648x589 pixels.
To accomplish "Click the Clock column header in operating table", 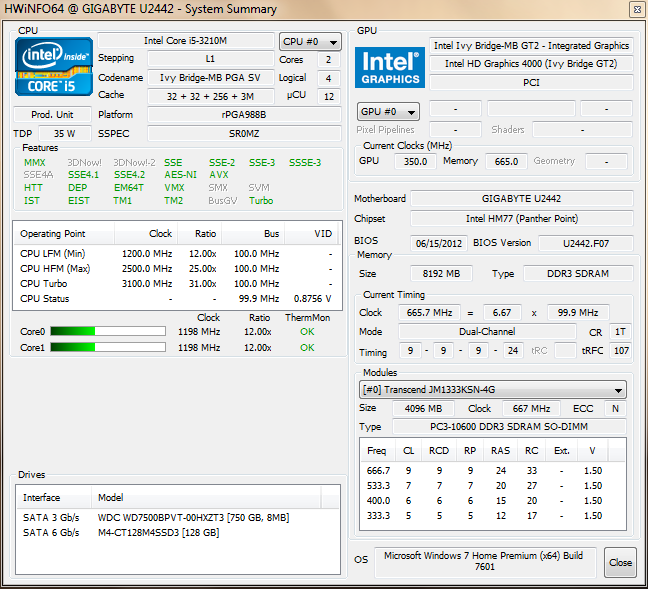I will click(x=146, y=234).
